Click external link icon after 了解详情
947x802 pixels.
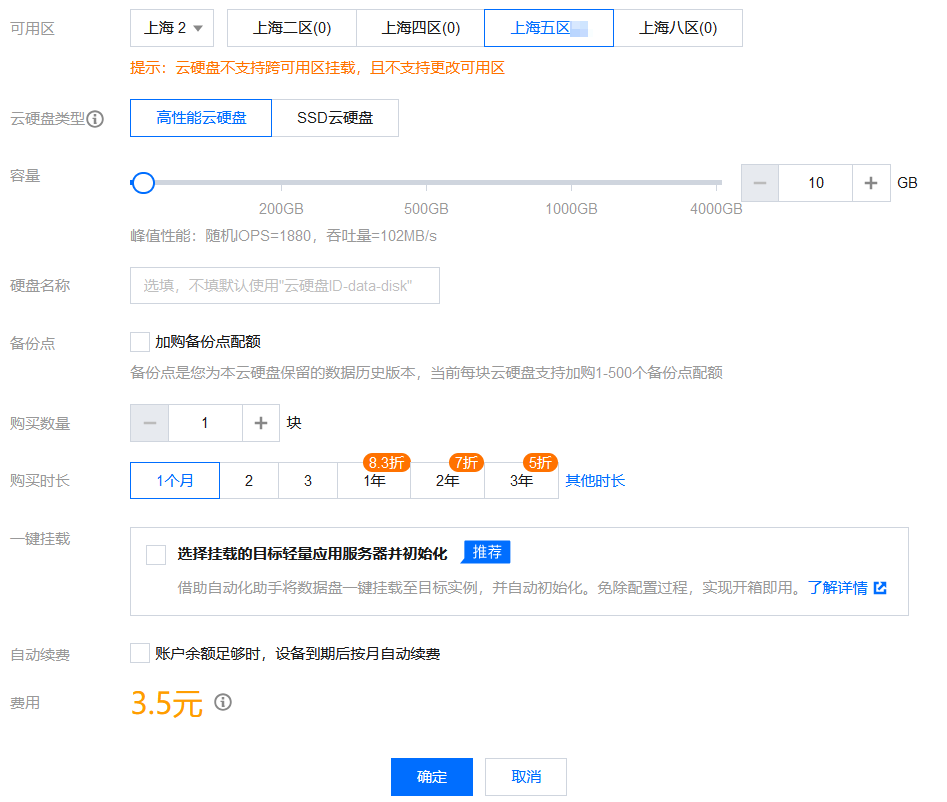tap(881, 588)
